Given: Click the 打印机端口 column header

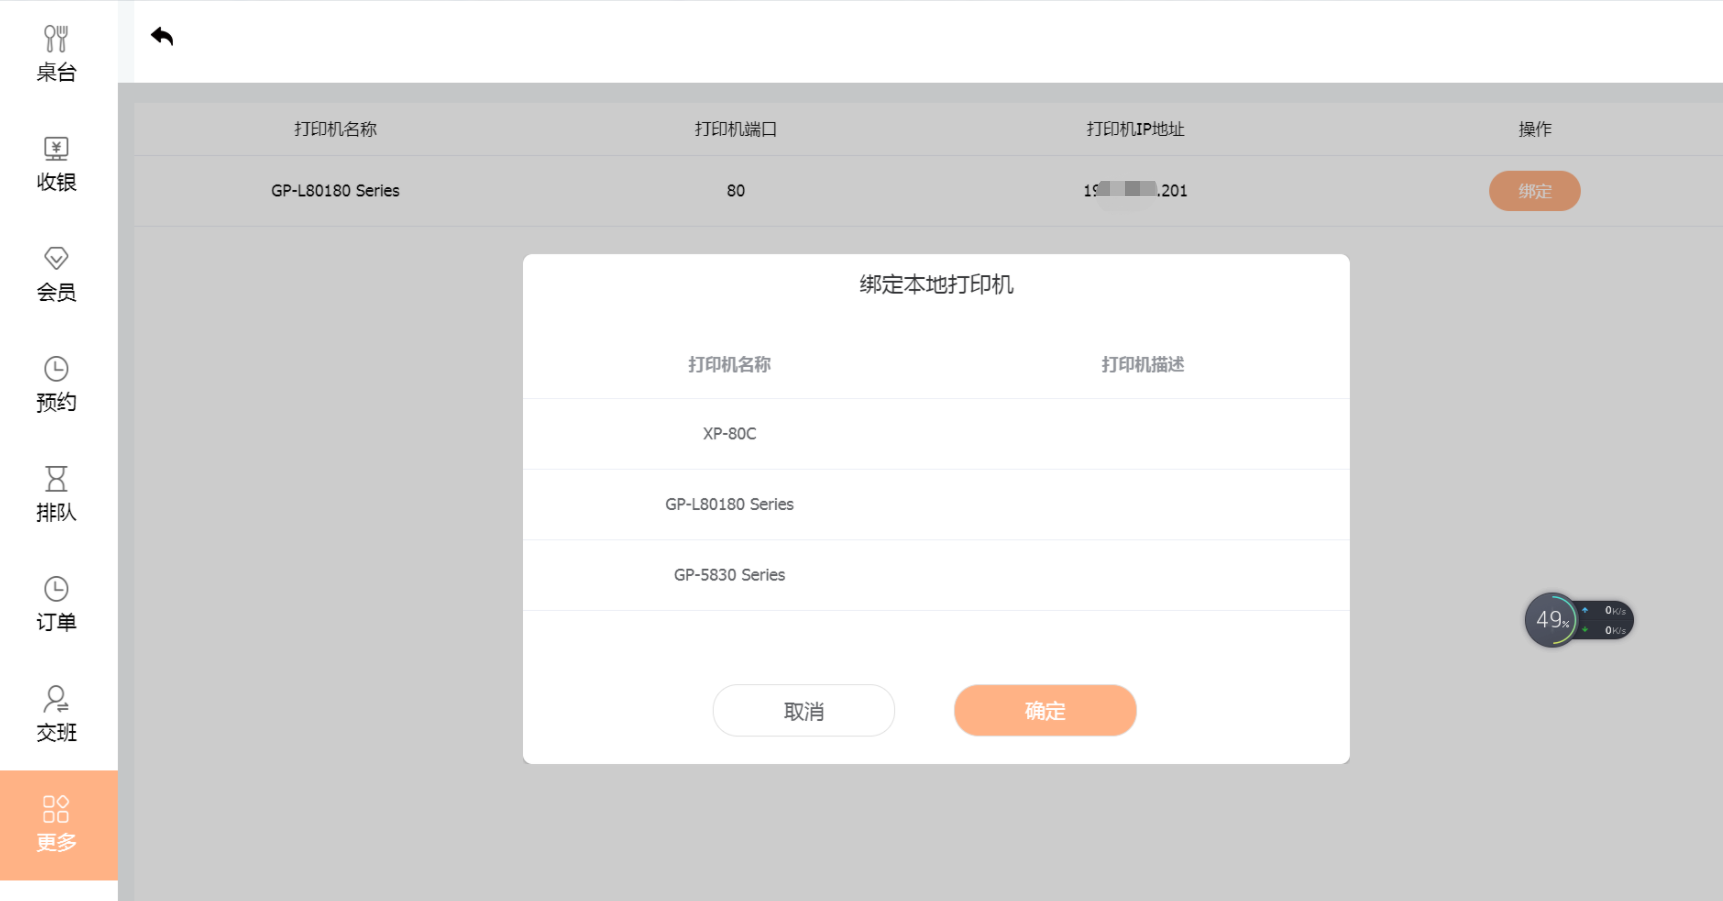Looking at the screenshot, I should (x=736, y=129).
